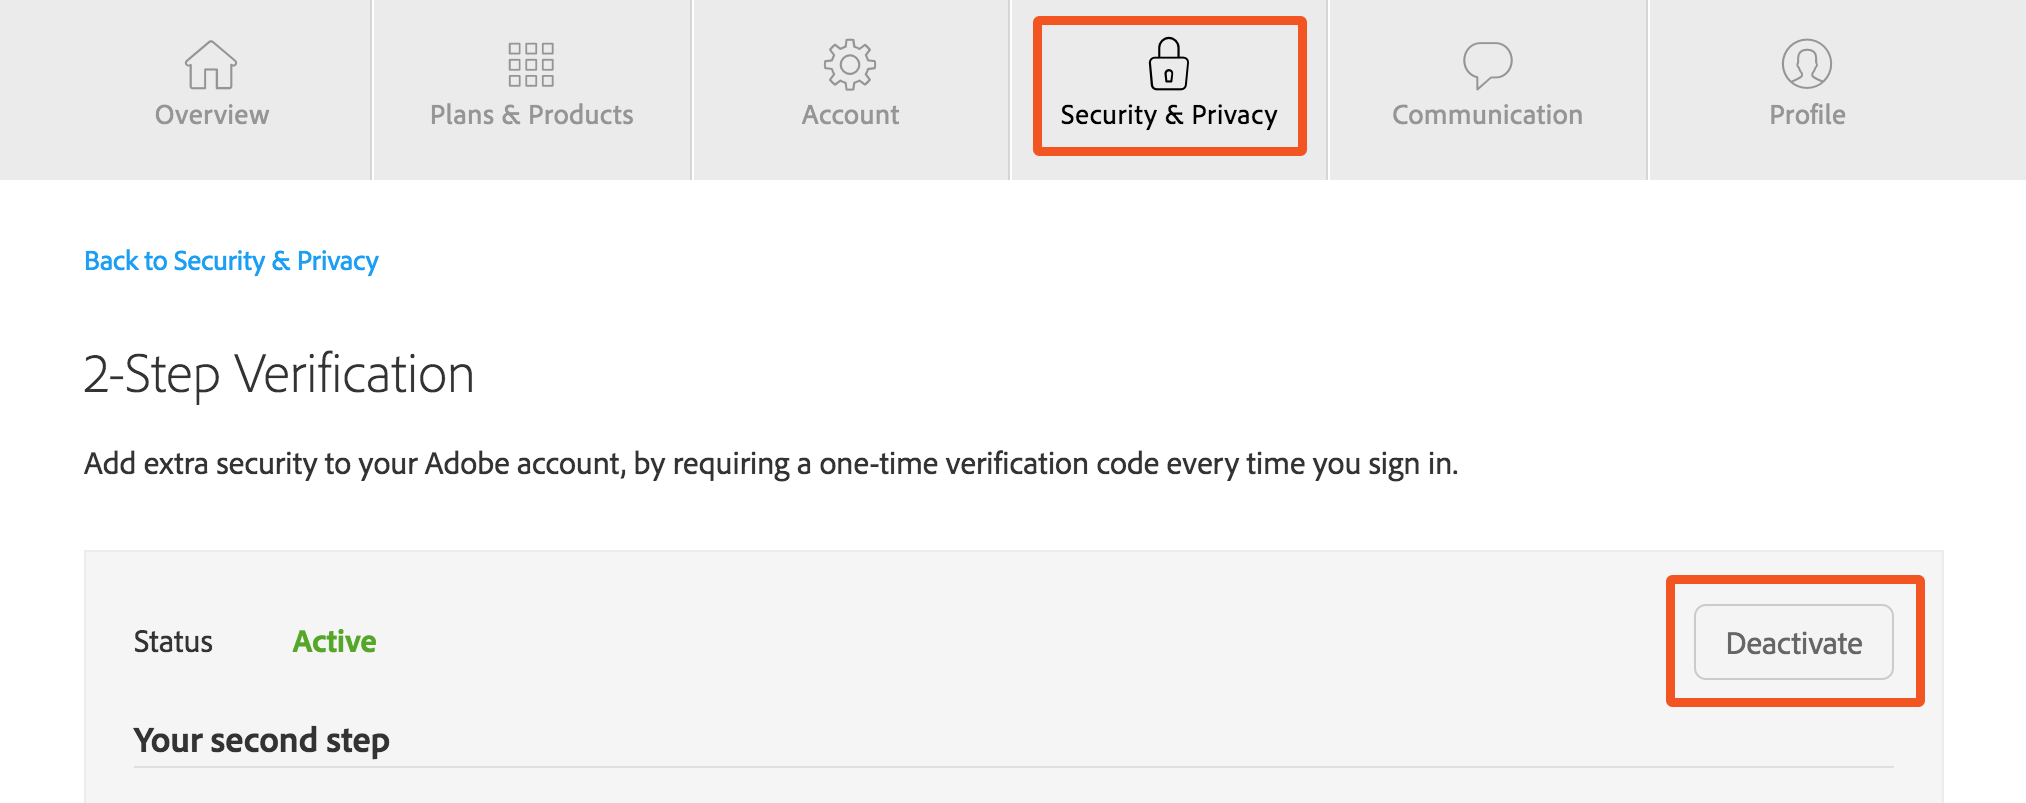This screenshot has height=803, width=2026.
Task: Follow the Back to Security & Privacy link
Action: pyautogui.click(x=231, y=261)
